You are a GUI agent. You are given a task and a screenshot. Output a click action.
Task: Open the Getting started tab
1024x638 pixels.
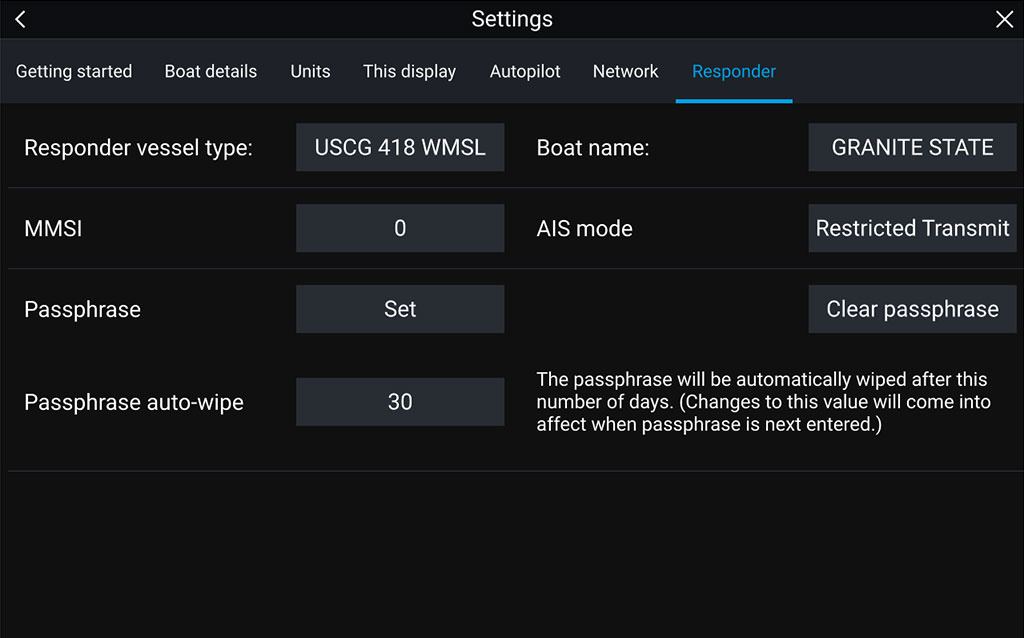point(74,71)
